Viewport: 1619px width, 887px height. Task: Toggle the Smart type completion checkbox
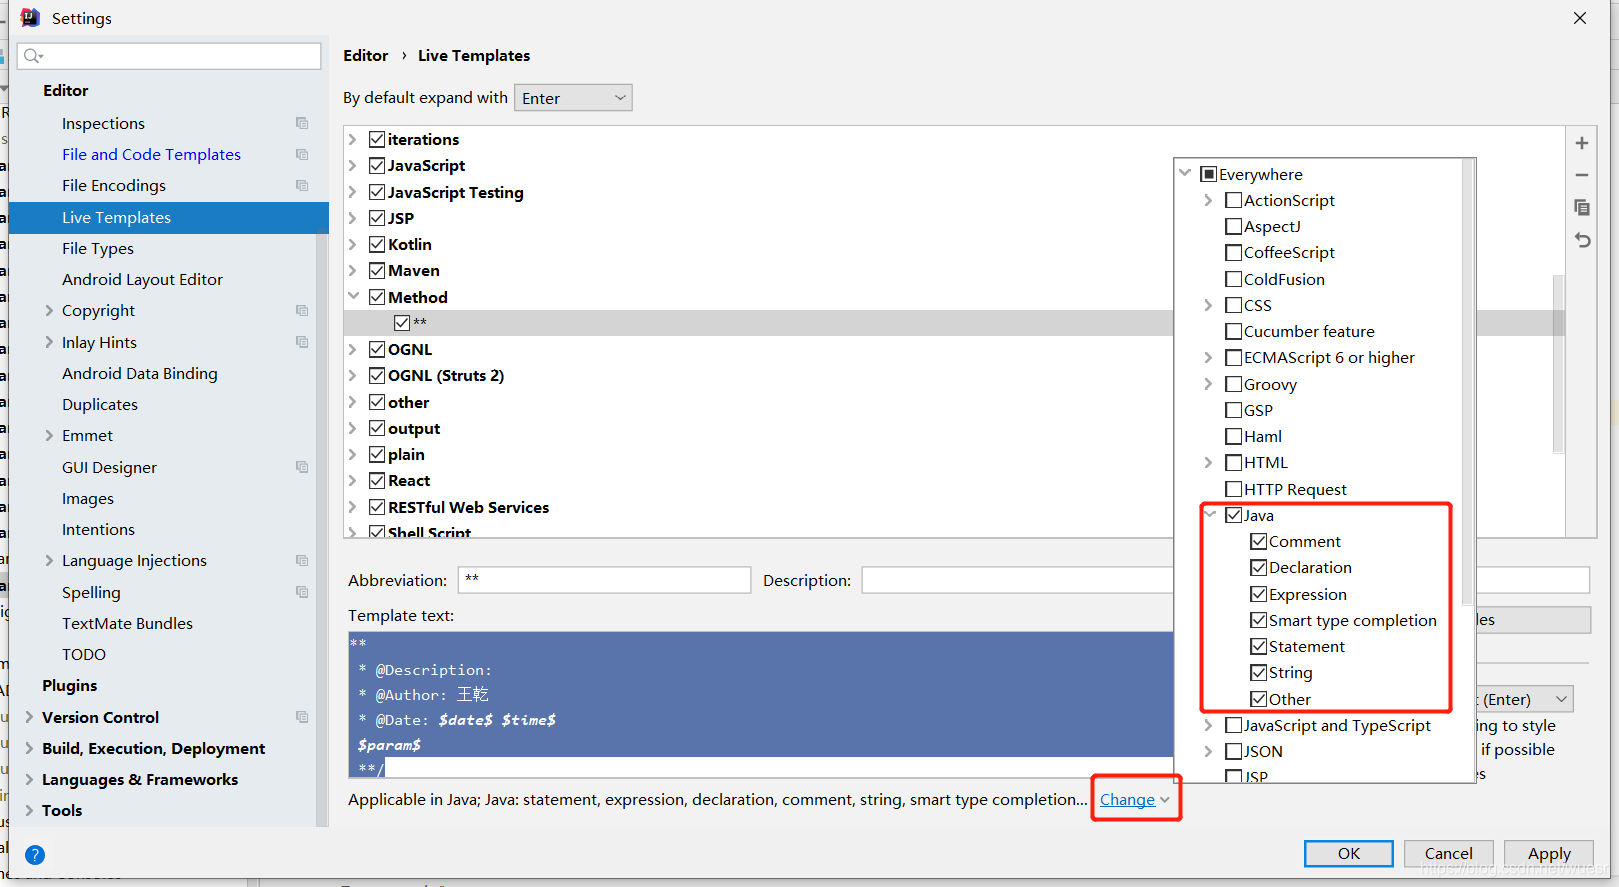[1258, 620]
